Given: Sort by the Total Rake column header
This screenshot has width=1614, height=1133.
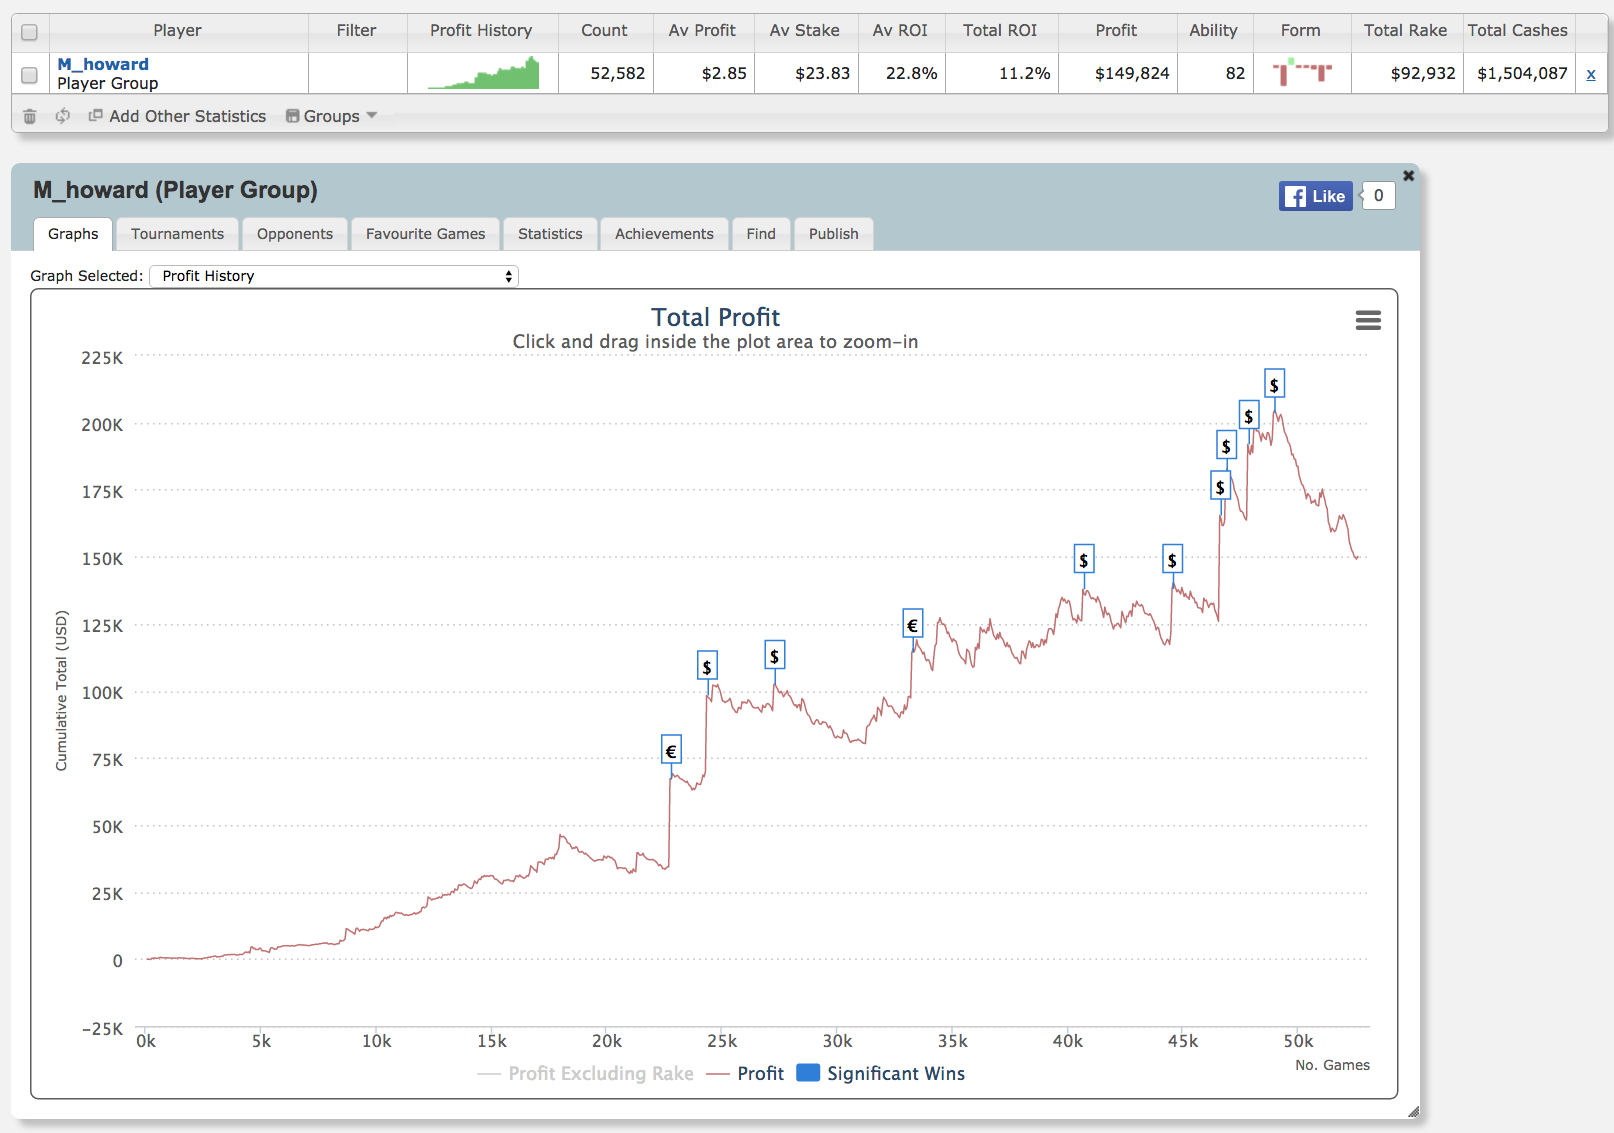Looking at the screenshot, I should click(1405, 31).
